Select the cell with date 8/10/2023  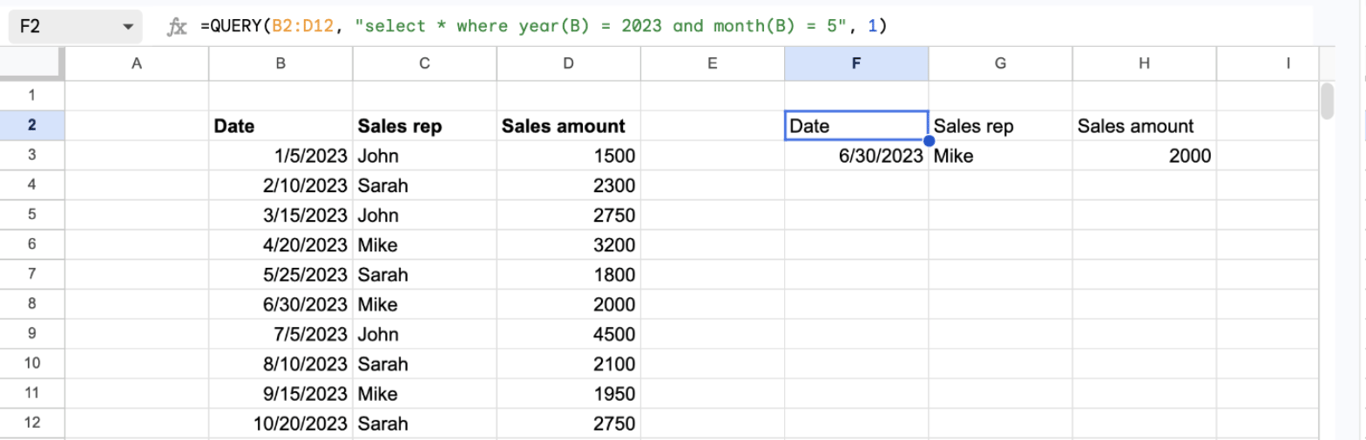point(281,364)
